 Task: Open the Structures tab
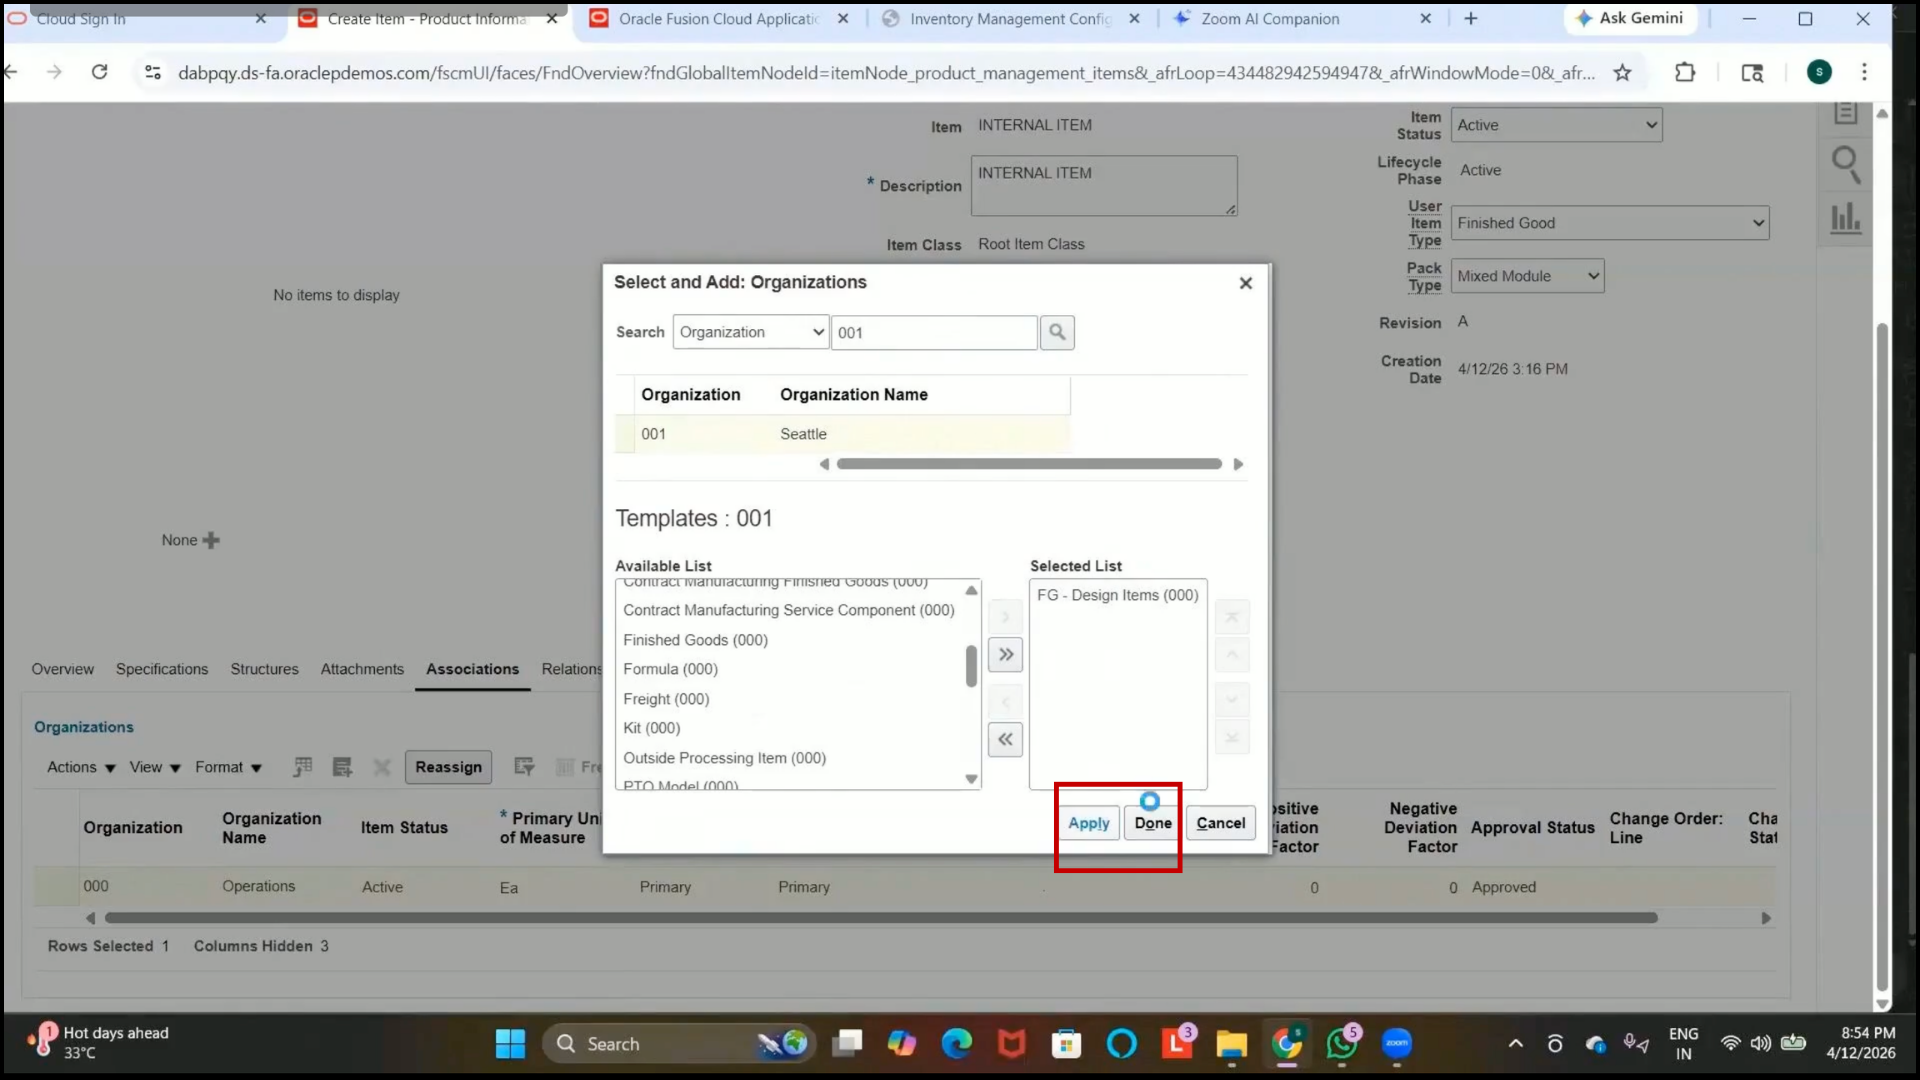(264, 669)
